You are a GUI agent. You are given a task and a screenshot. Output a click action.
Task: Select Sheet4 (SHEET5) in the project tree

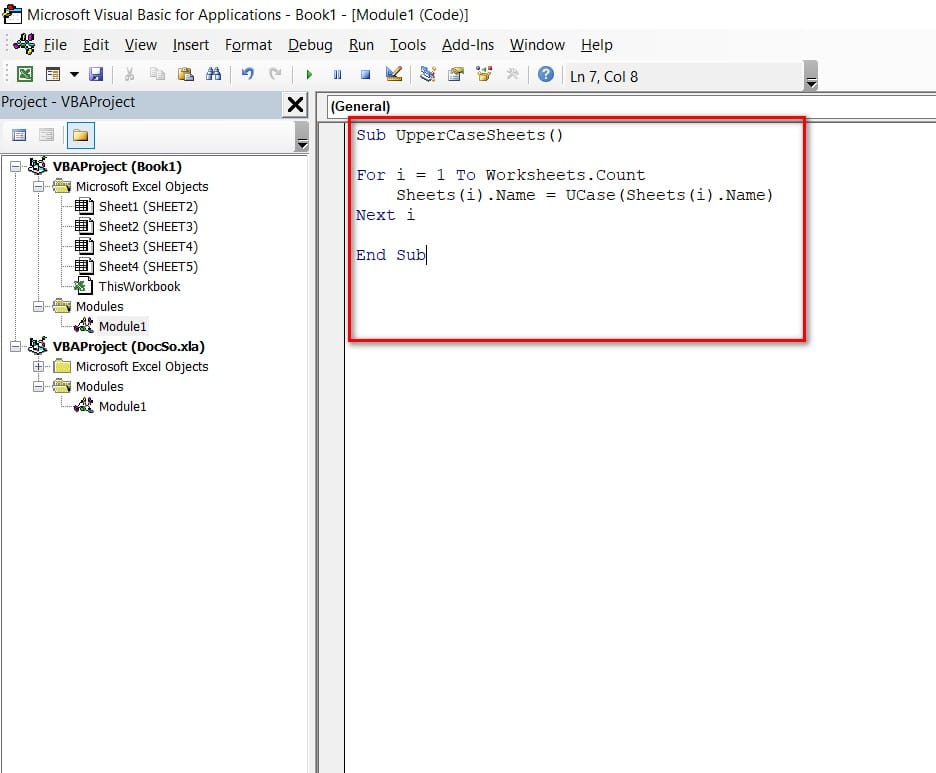[x=148, y=266]
